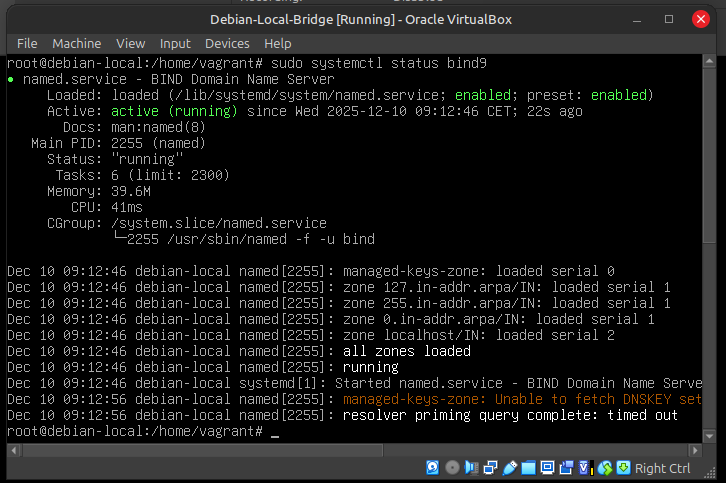Open the Help menu
This screenshot has height=483, width=726.
tap(278, 43)
